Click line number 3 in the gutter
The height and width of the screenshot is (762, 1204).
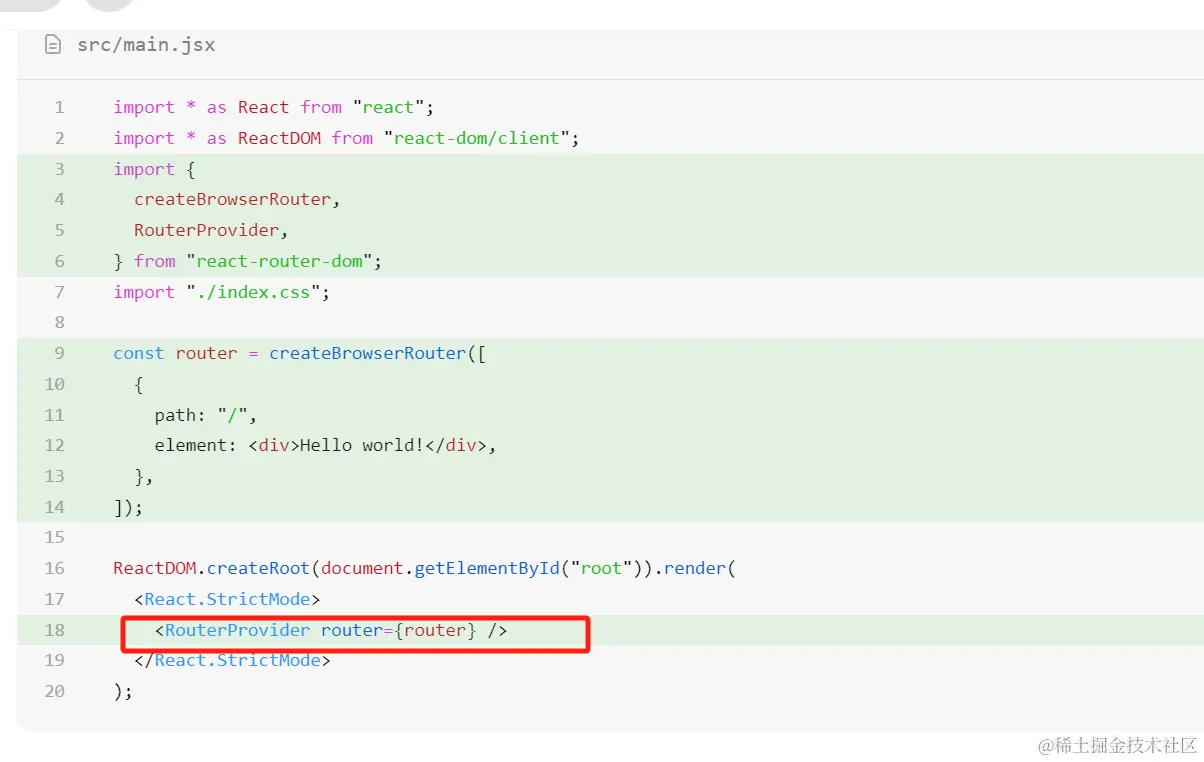[59, 169]
